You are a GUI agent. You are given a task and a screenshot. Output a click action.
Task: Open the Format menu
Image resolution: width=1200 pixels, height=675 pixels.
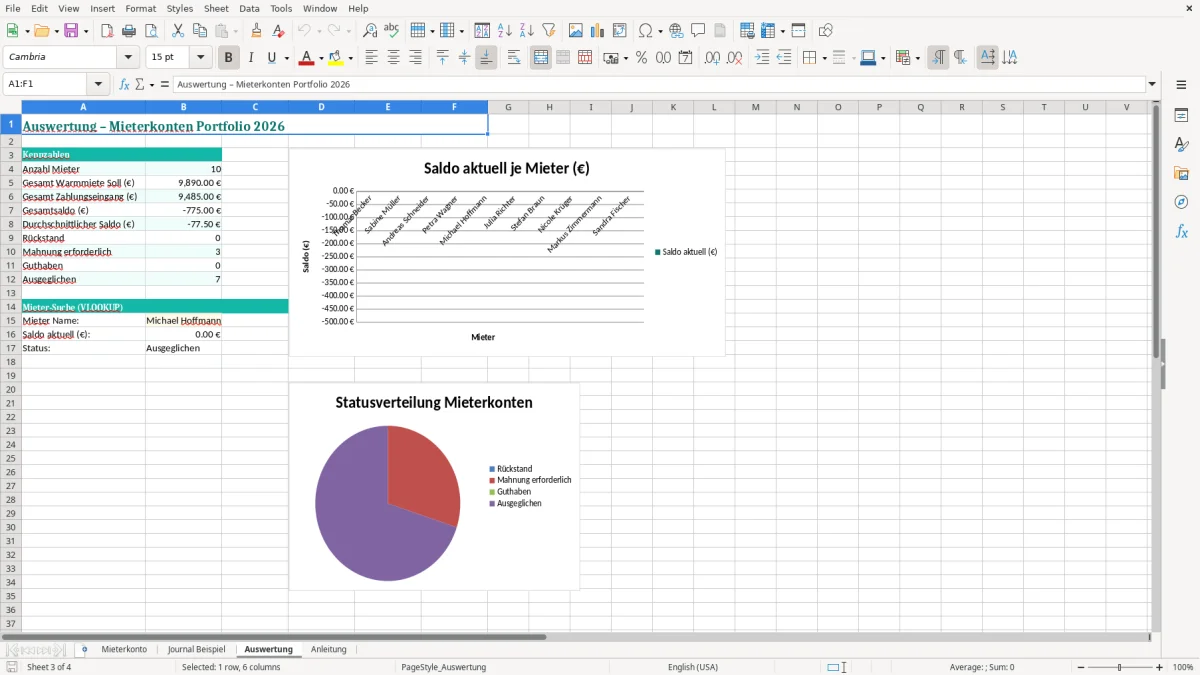point(141,8)
